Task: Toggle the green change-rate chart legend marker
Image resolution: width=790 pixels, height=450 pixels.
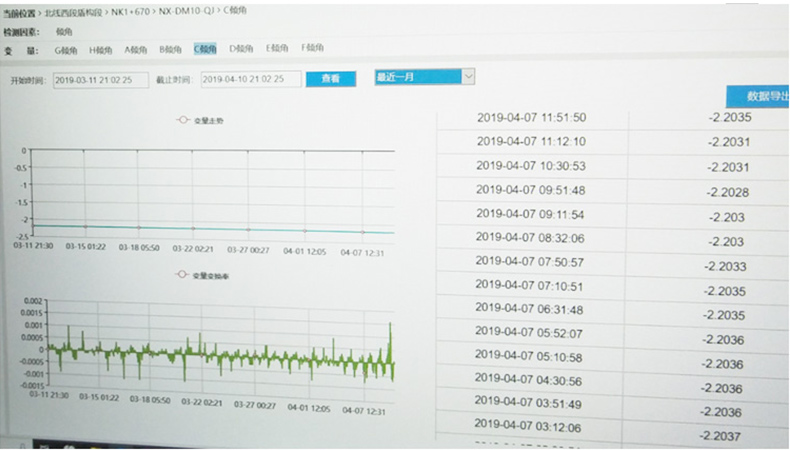Action: pos(180,274)
